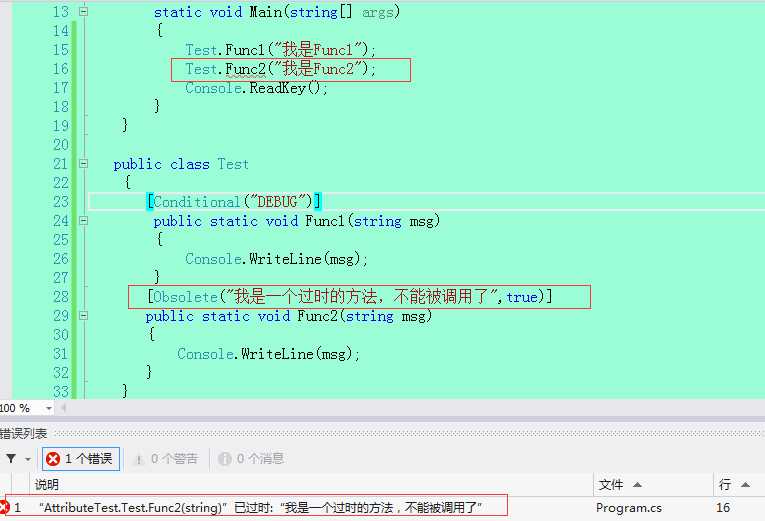Screen dimensions: 765x521
Task: Click Console.WriteLine(msg) on line 26
Action: pyautogui.click(x=276, y=259)
